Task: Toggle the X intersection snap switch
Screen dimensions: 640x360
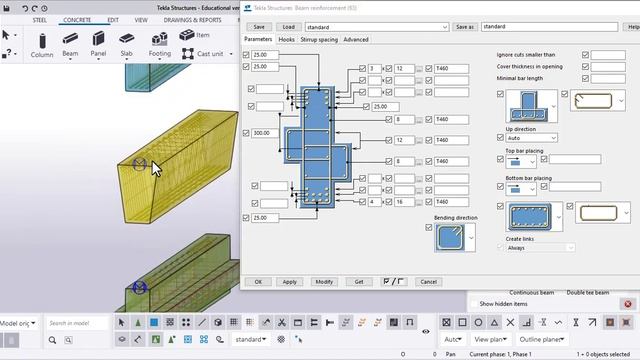Action: coord(510,322)
